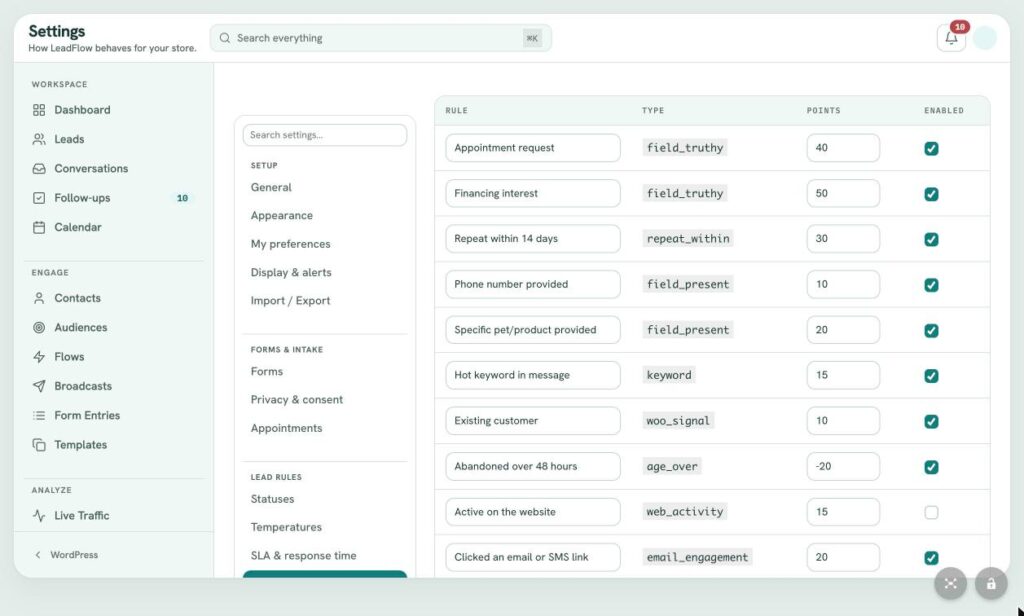
Task: Click the search magnifier icon
Action: pos(225,38)
